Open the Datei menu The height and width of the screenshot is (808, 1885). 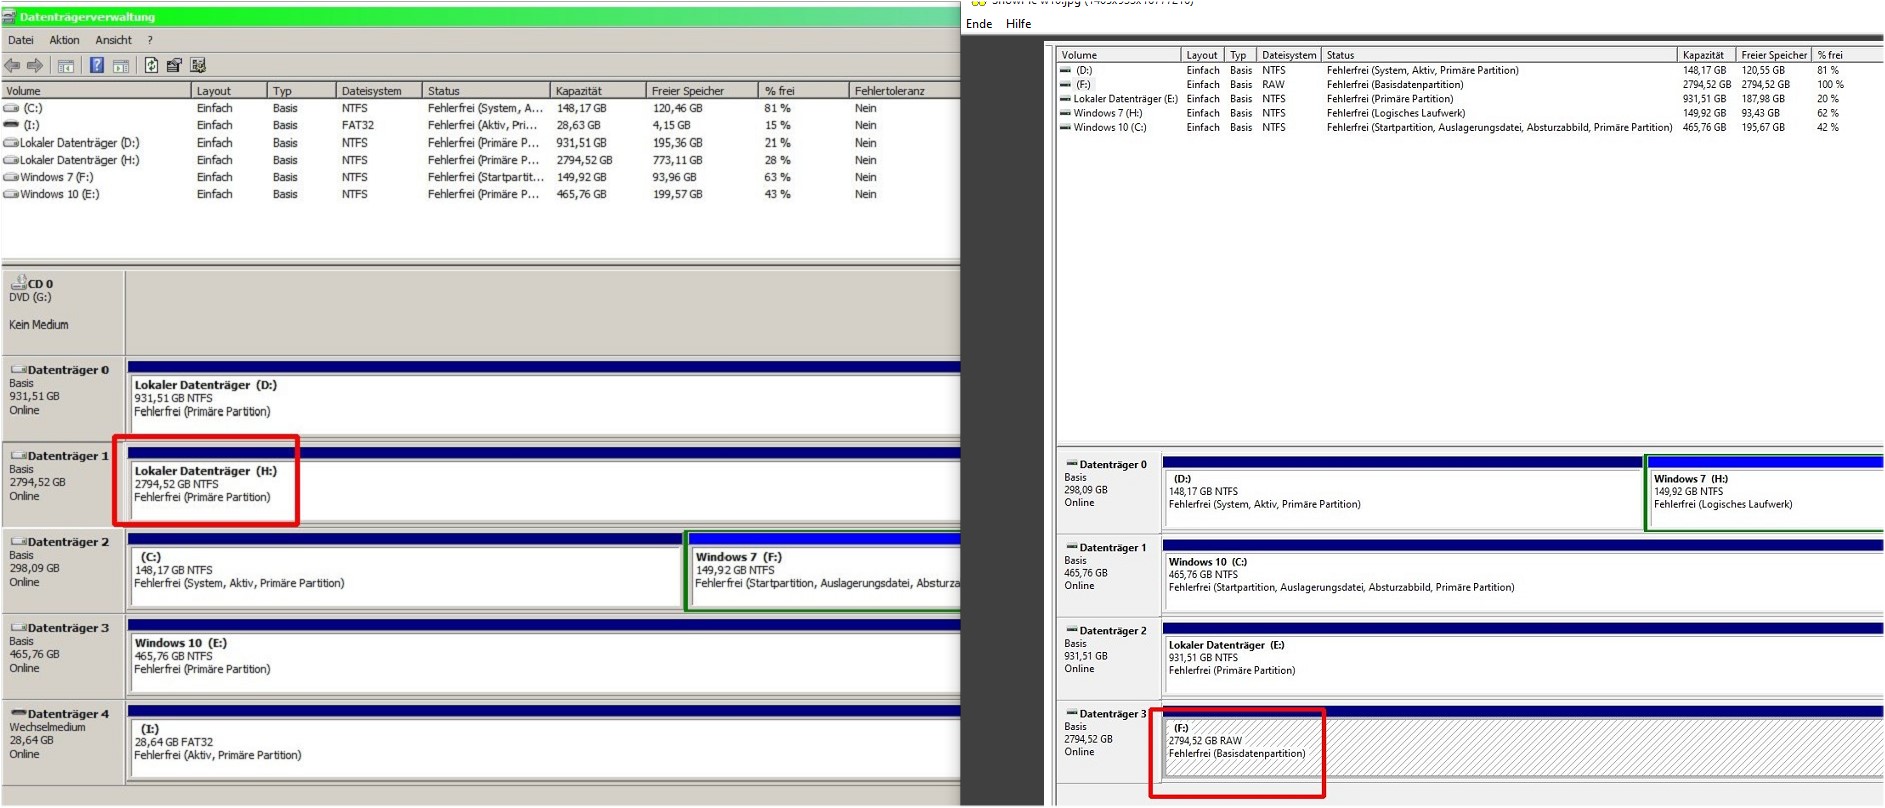coord(21,40)
